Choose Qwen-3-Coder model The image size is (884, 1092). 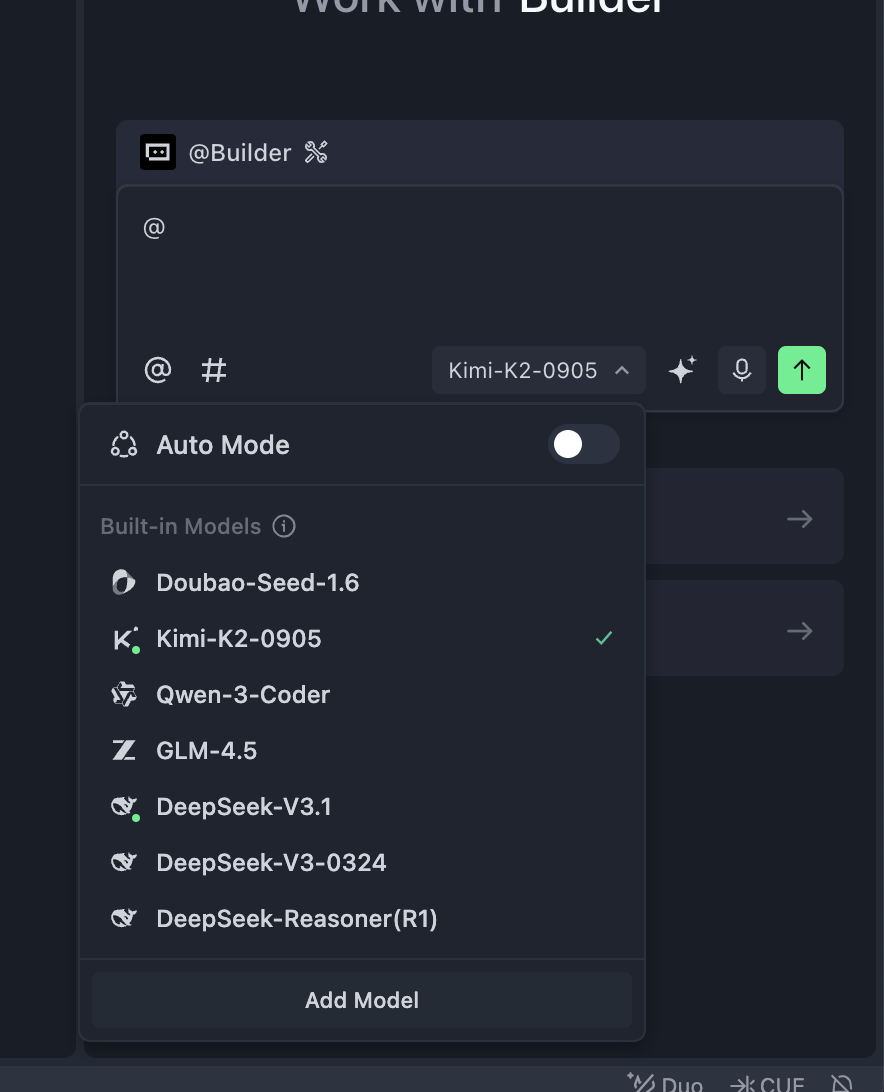(x=243, y=695)
